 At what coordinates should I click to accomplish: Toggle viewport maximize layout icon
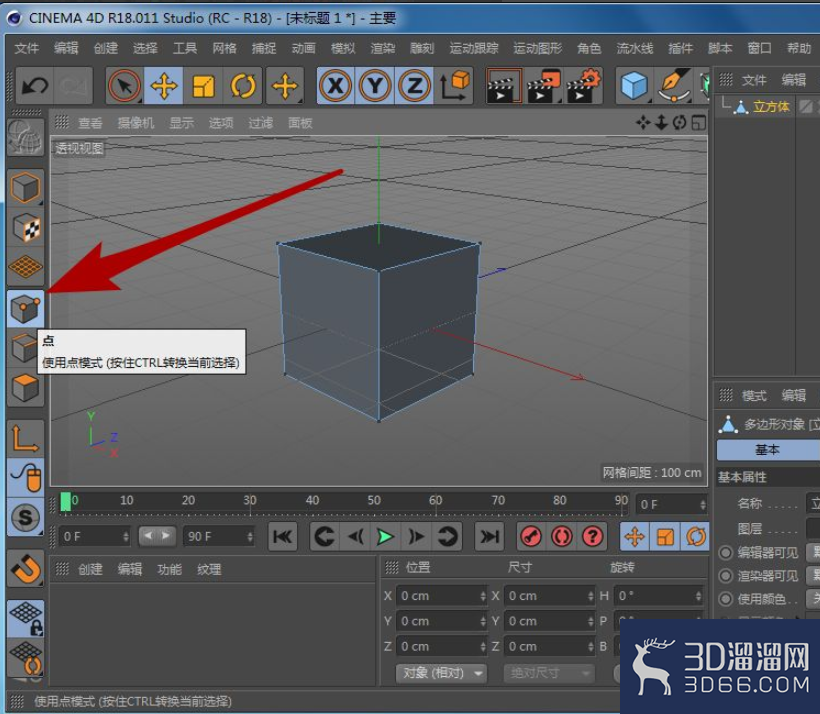tap(698, 123)
